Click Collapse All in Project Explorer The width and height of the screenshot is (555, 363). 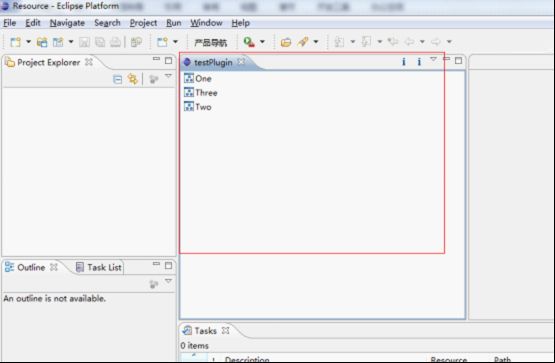point(118,79)
